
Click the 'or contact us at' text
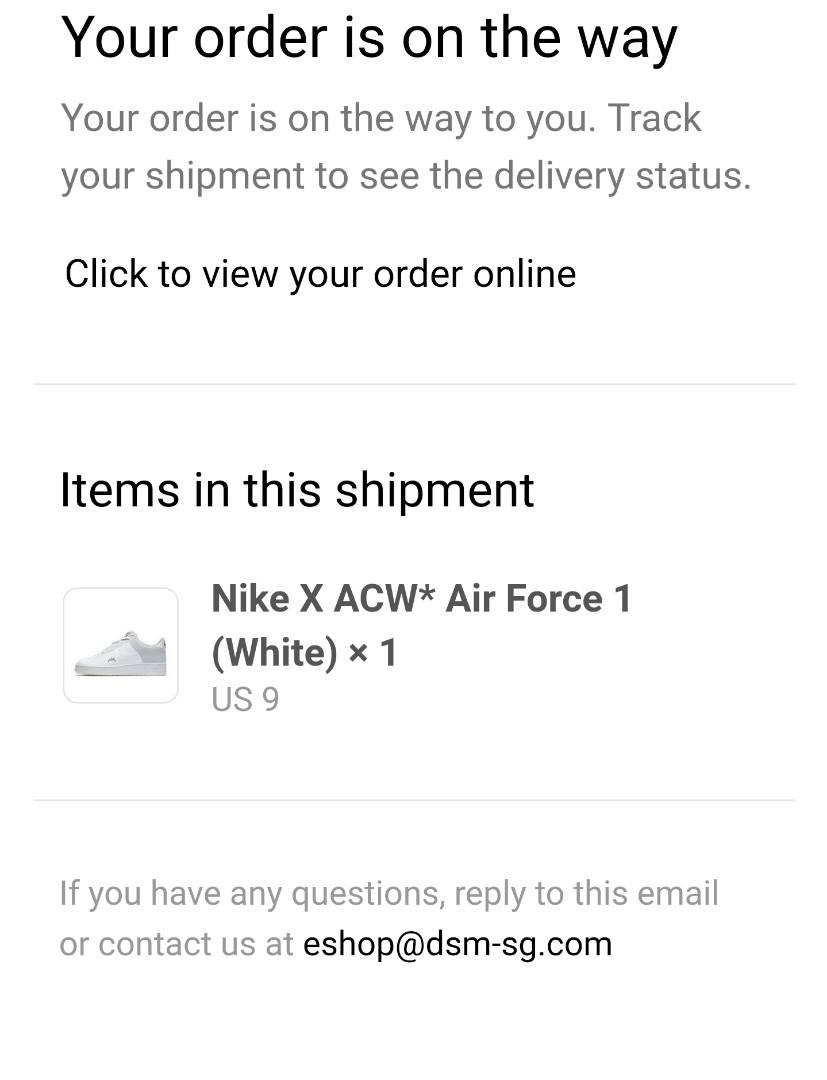point(176,944)
